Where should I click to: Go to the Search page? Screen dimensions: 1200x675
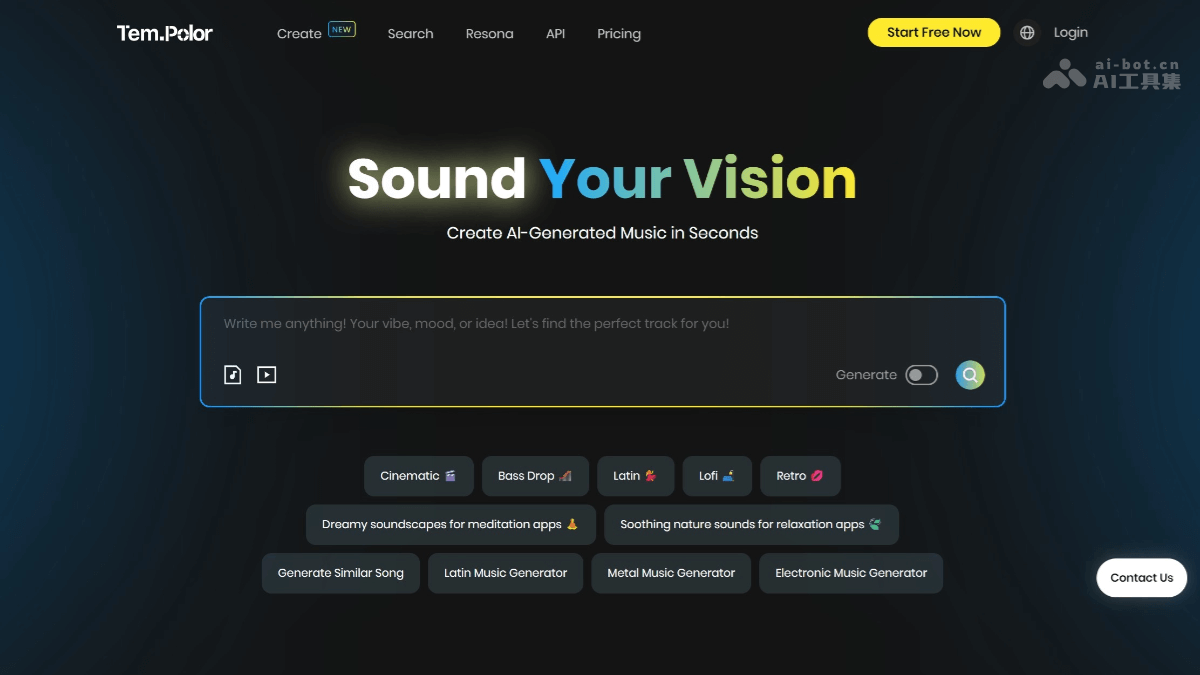[410, 34]
